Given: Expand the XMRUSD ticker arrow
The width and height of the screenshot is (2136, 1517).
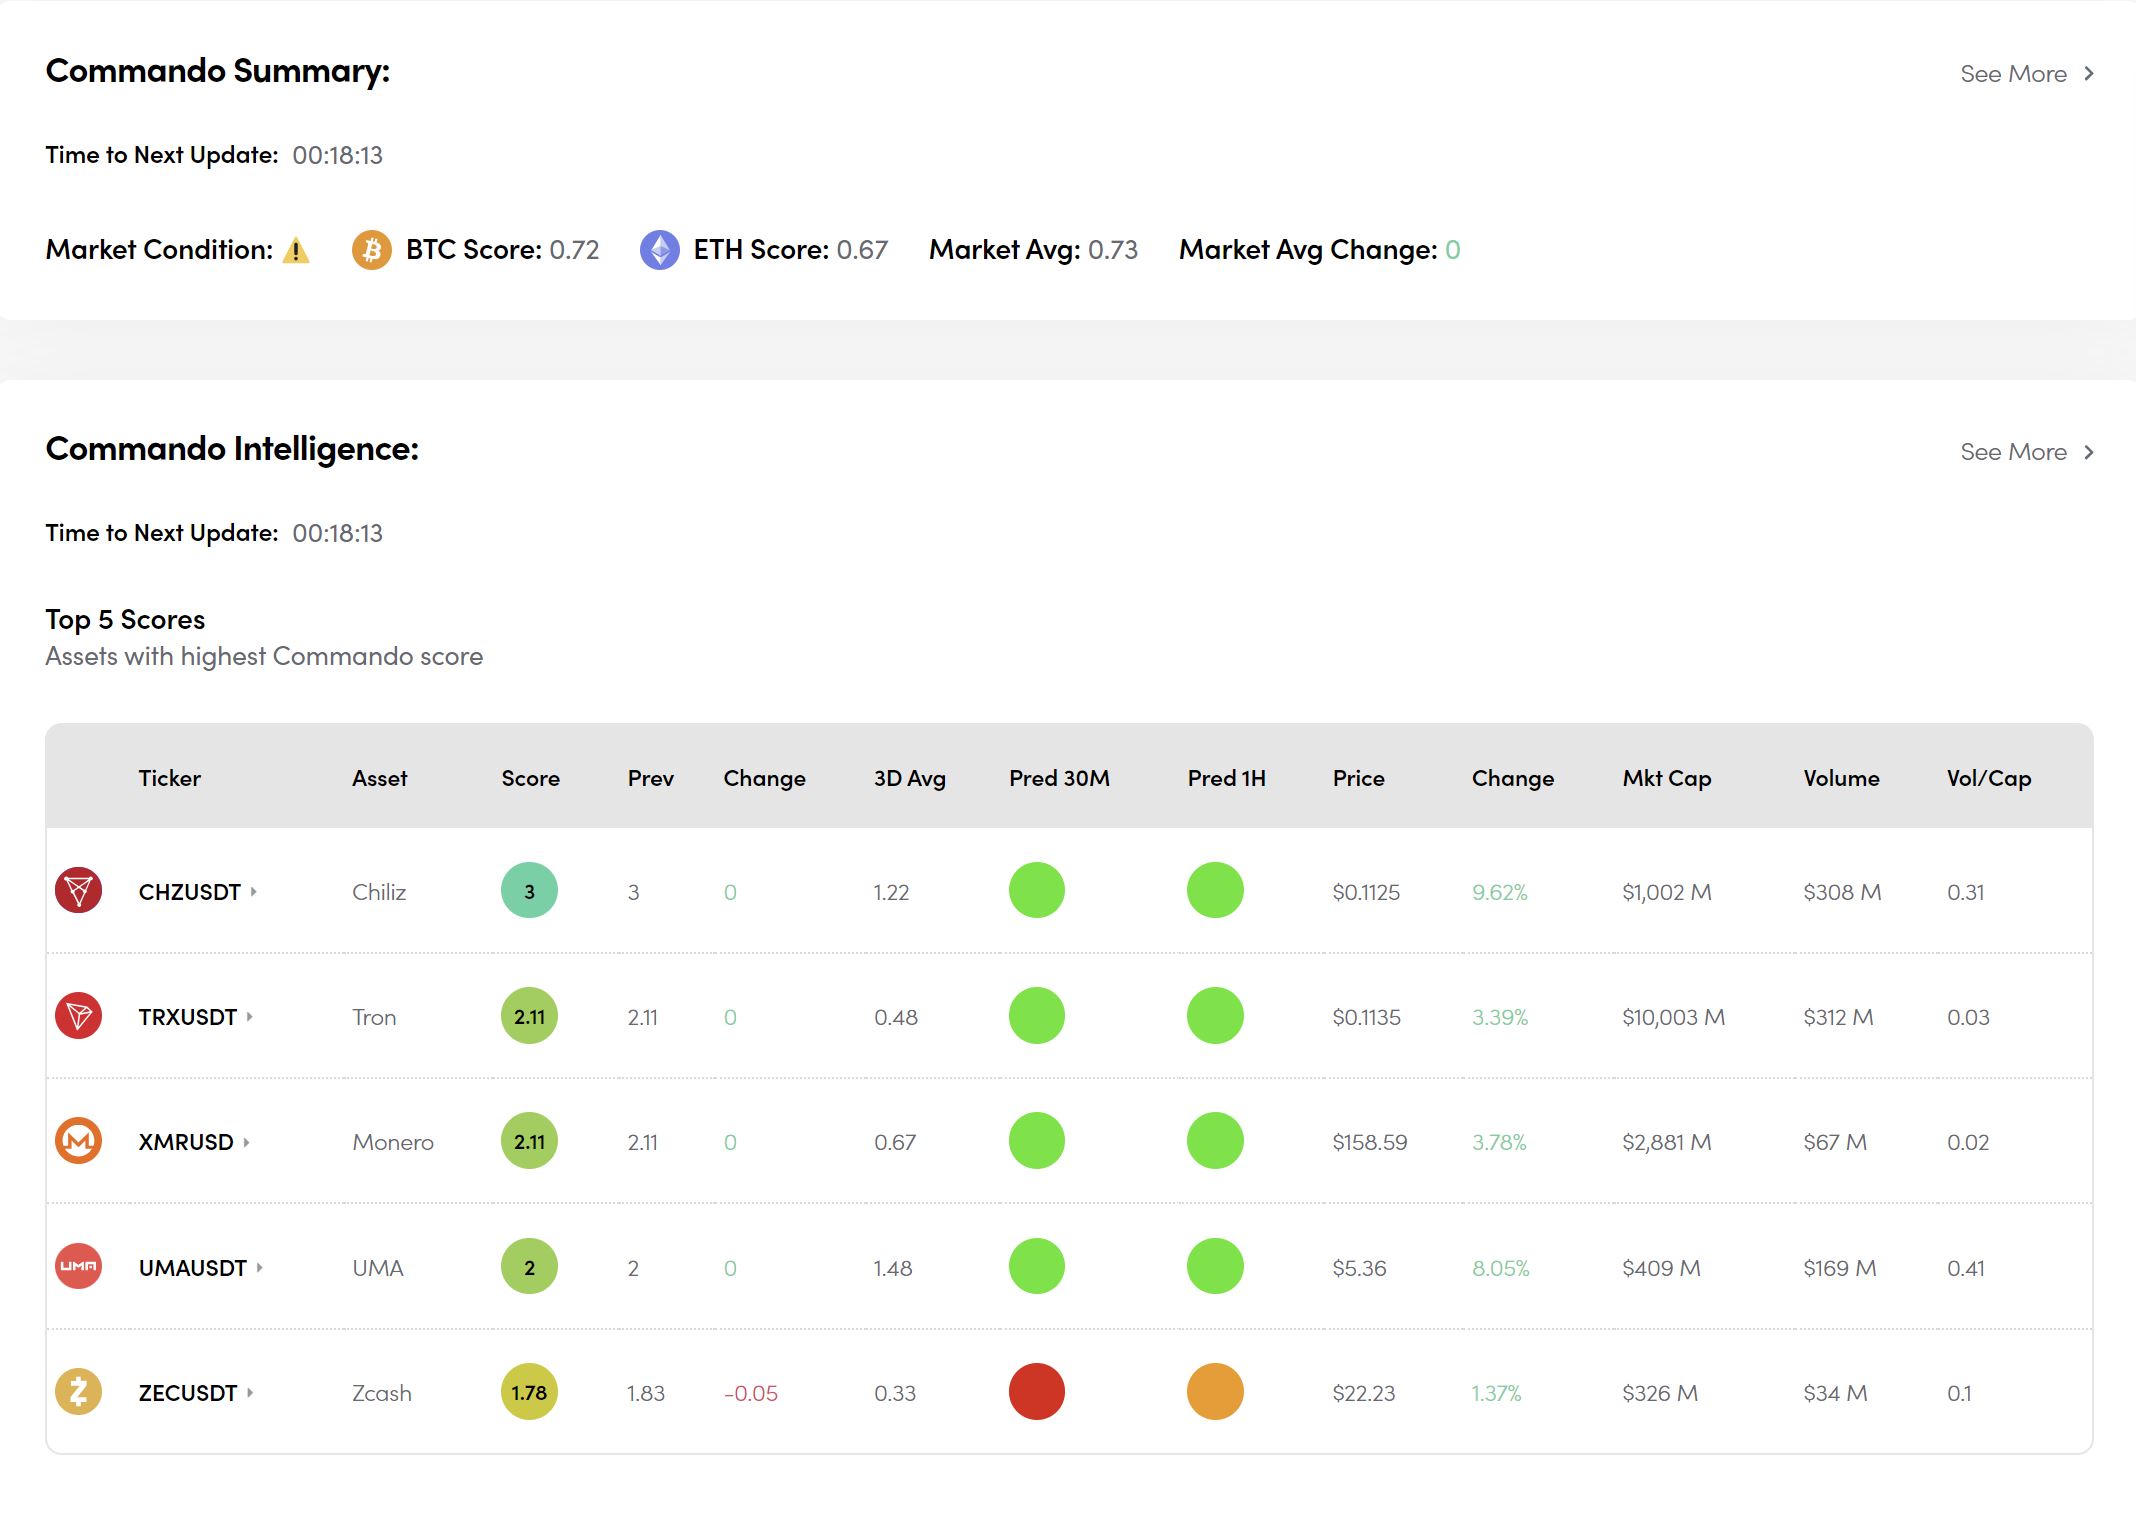Looking at the screenshot, I should pos(246,1142).
